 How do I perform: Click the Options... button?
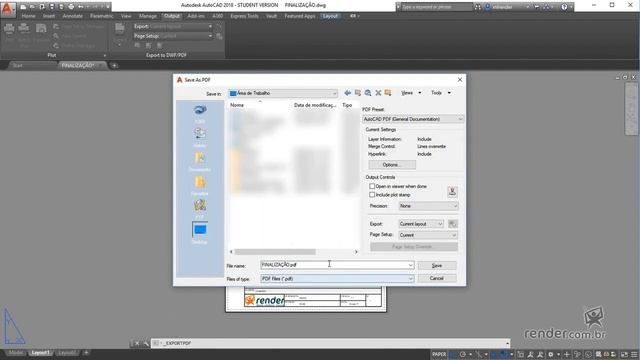pyautogui.click(x=392, y=165)
